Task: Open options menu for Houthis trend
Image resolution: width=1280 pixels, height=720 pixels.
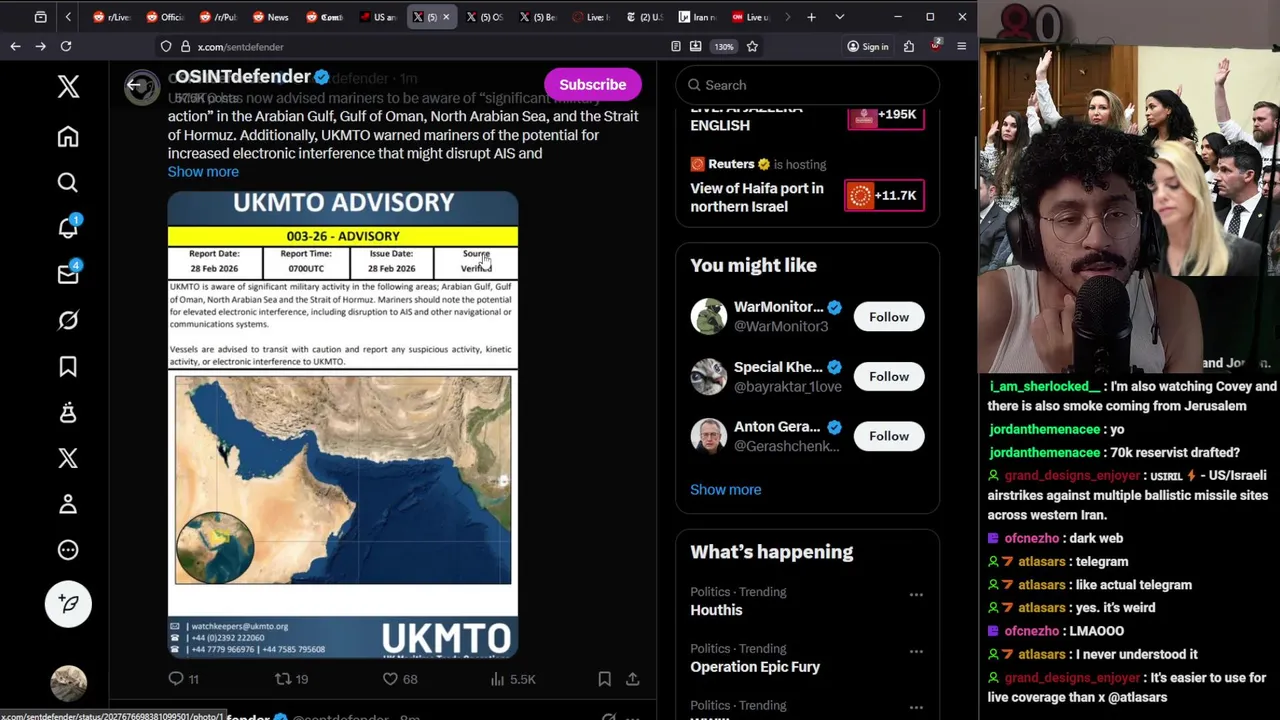Action: [x=915, y=595]
